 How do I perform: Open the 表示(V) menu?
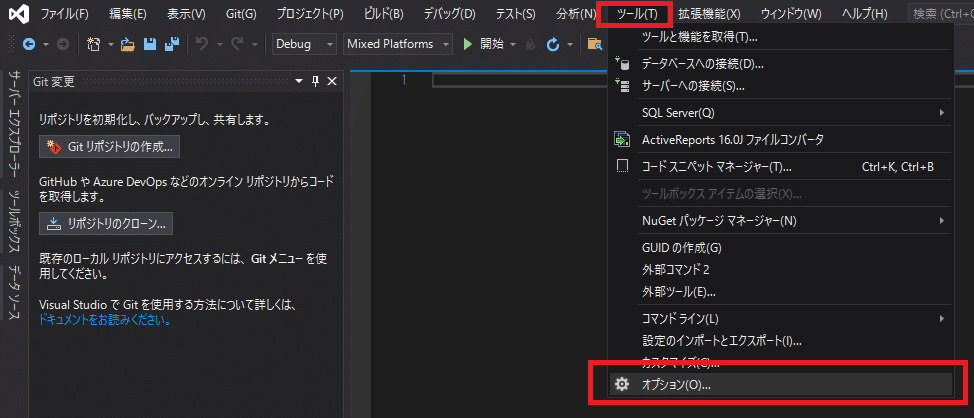(x=186, y=14)
